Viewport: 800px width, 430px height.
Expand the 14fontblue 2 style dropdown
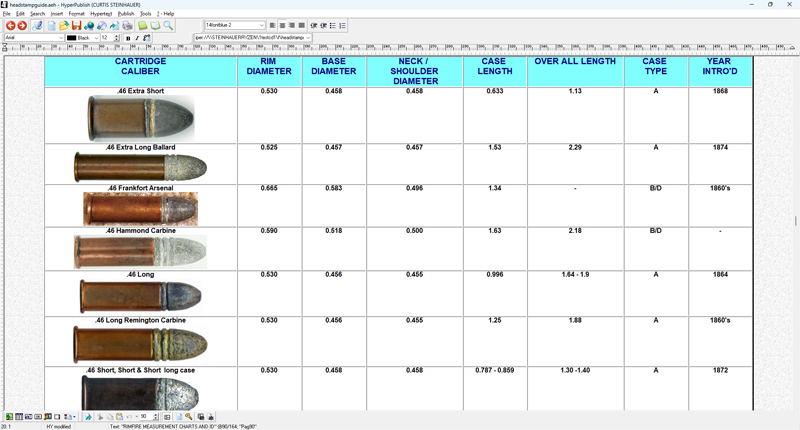pyautogui.click(x=262, y=26)
